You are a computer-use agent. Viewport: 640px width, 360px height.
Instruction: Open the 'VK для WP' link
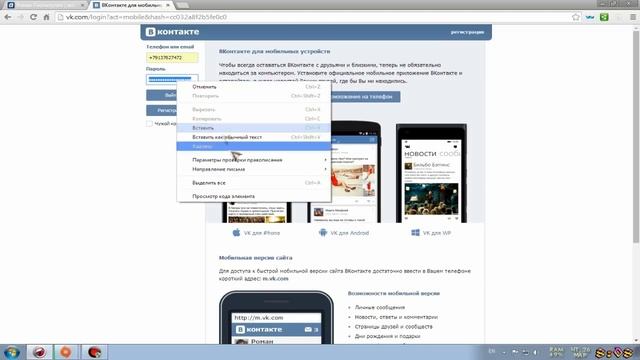(x=437, y=233)
